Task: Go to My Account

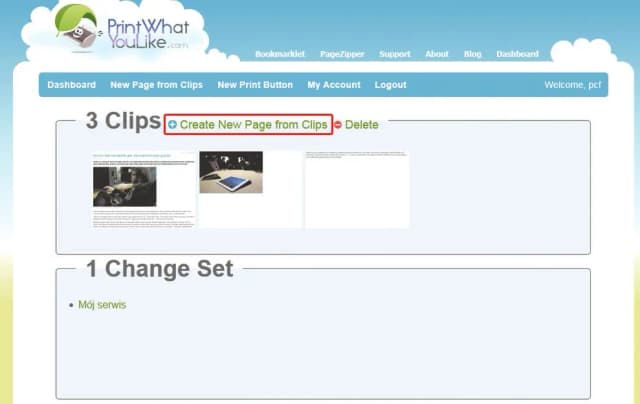Action: 334,85
